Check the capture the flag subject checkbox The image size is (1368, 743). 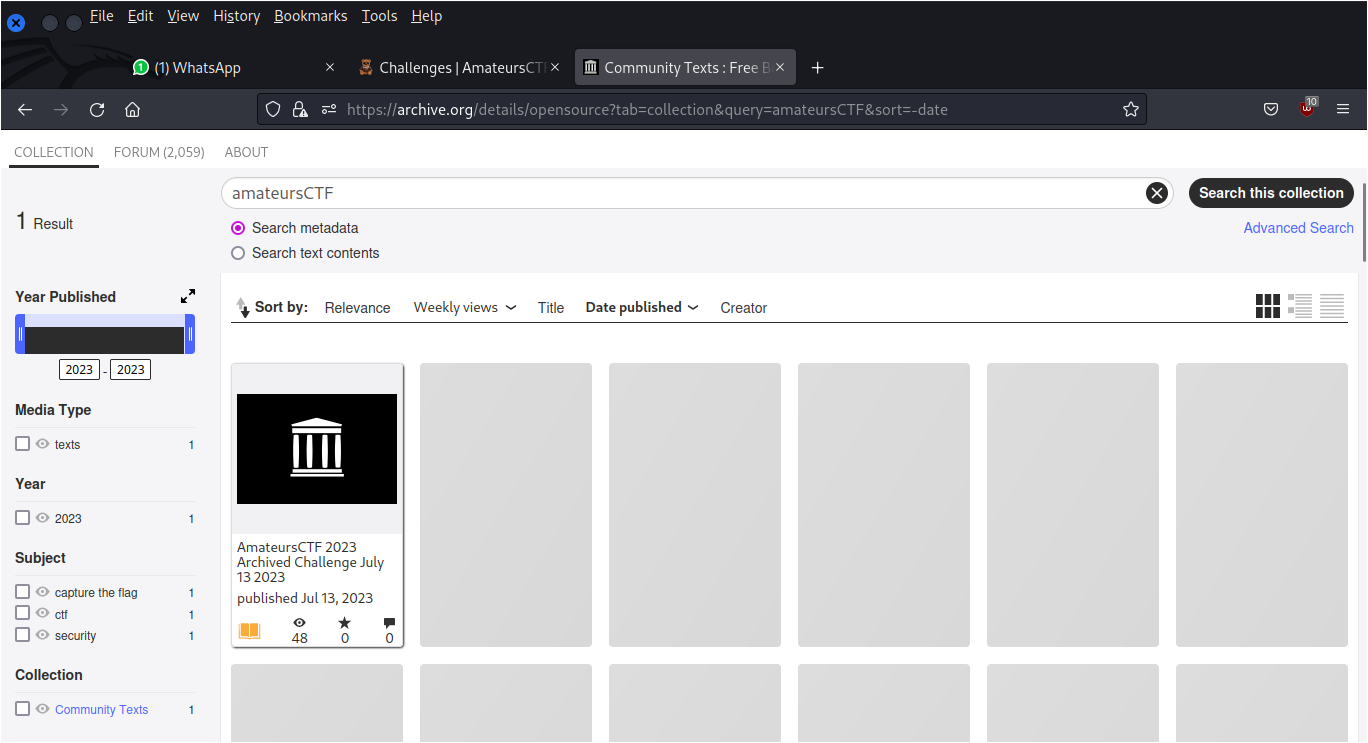(22, 591)
